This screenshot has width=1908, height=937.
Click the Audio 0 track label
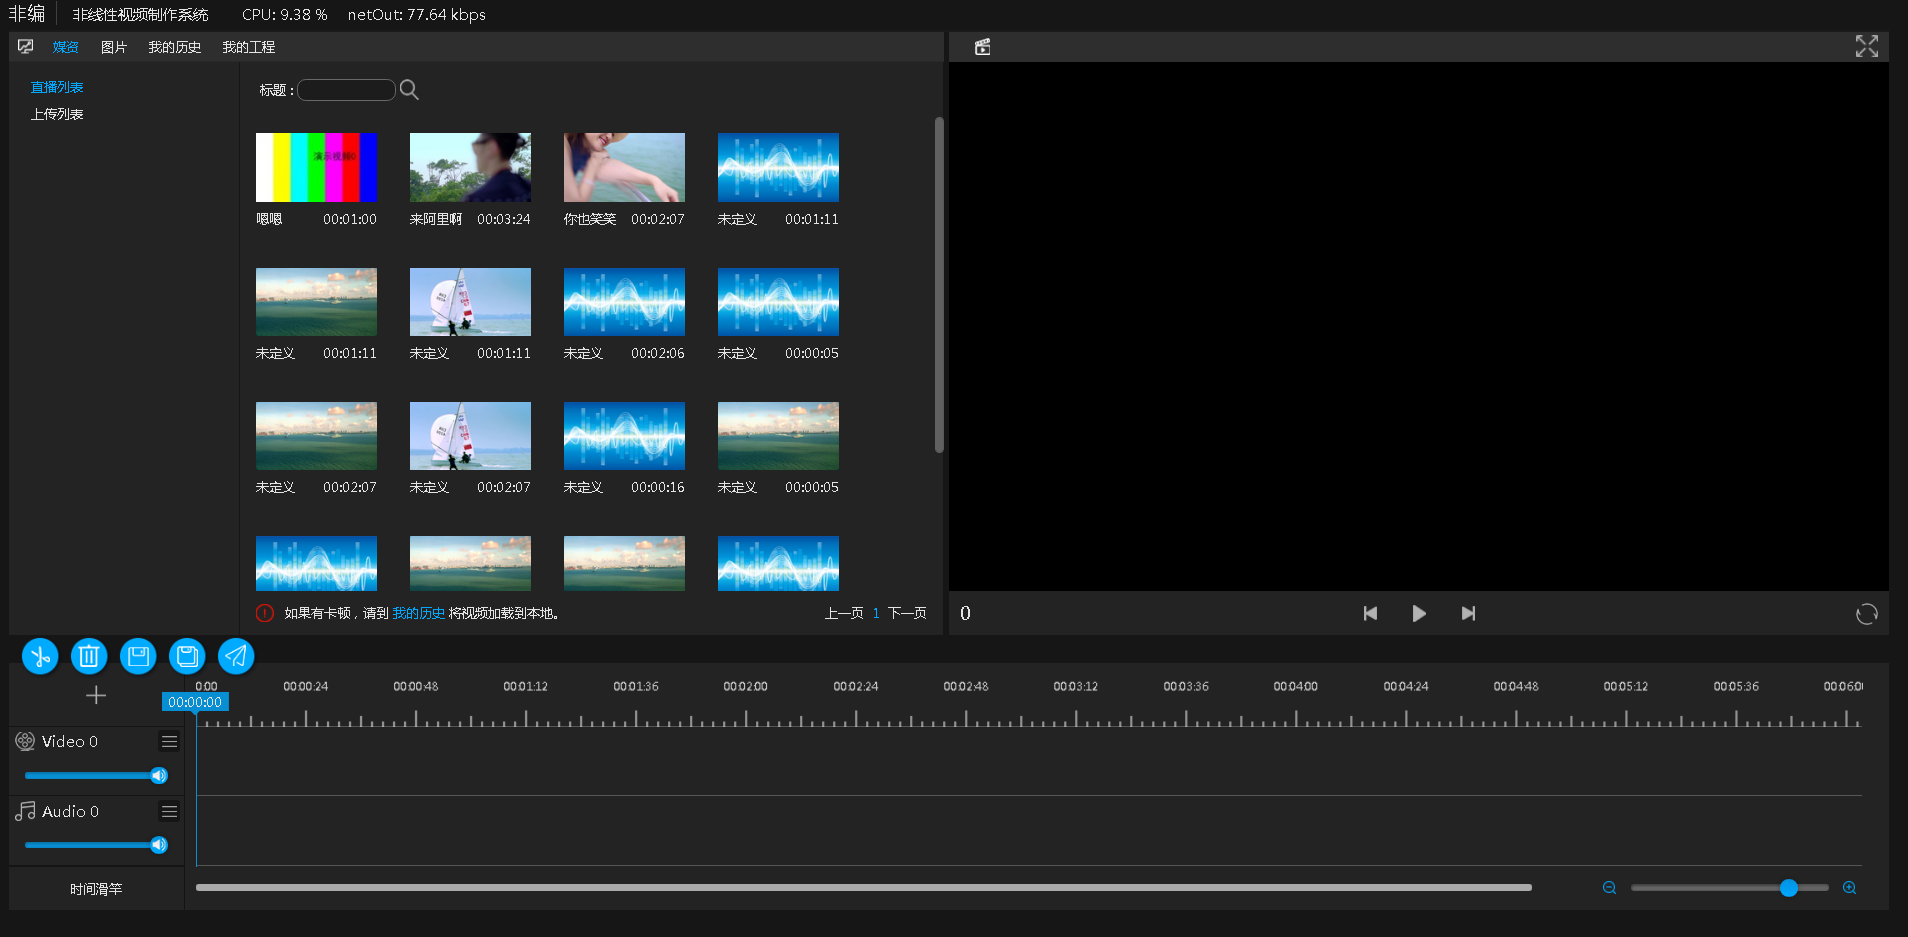tap(70, 811)
